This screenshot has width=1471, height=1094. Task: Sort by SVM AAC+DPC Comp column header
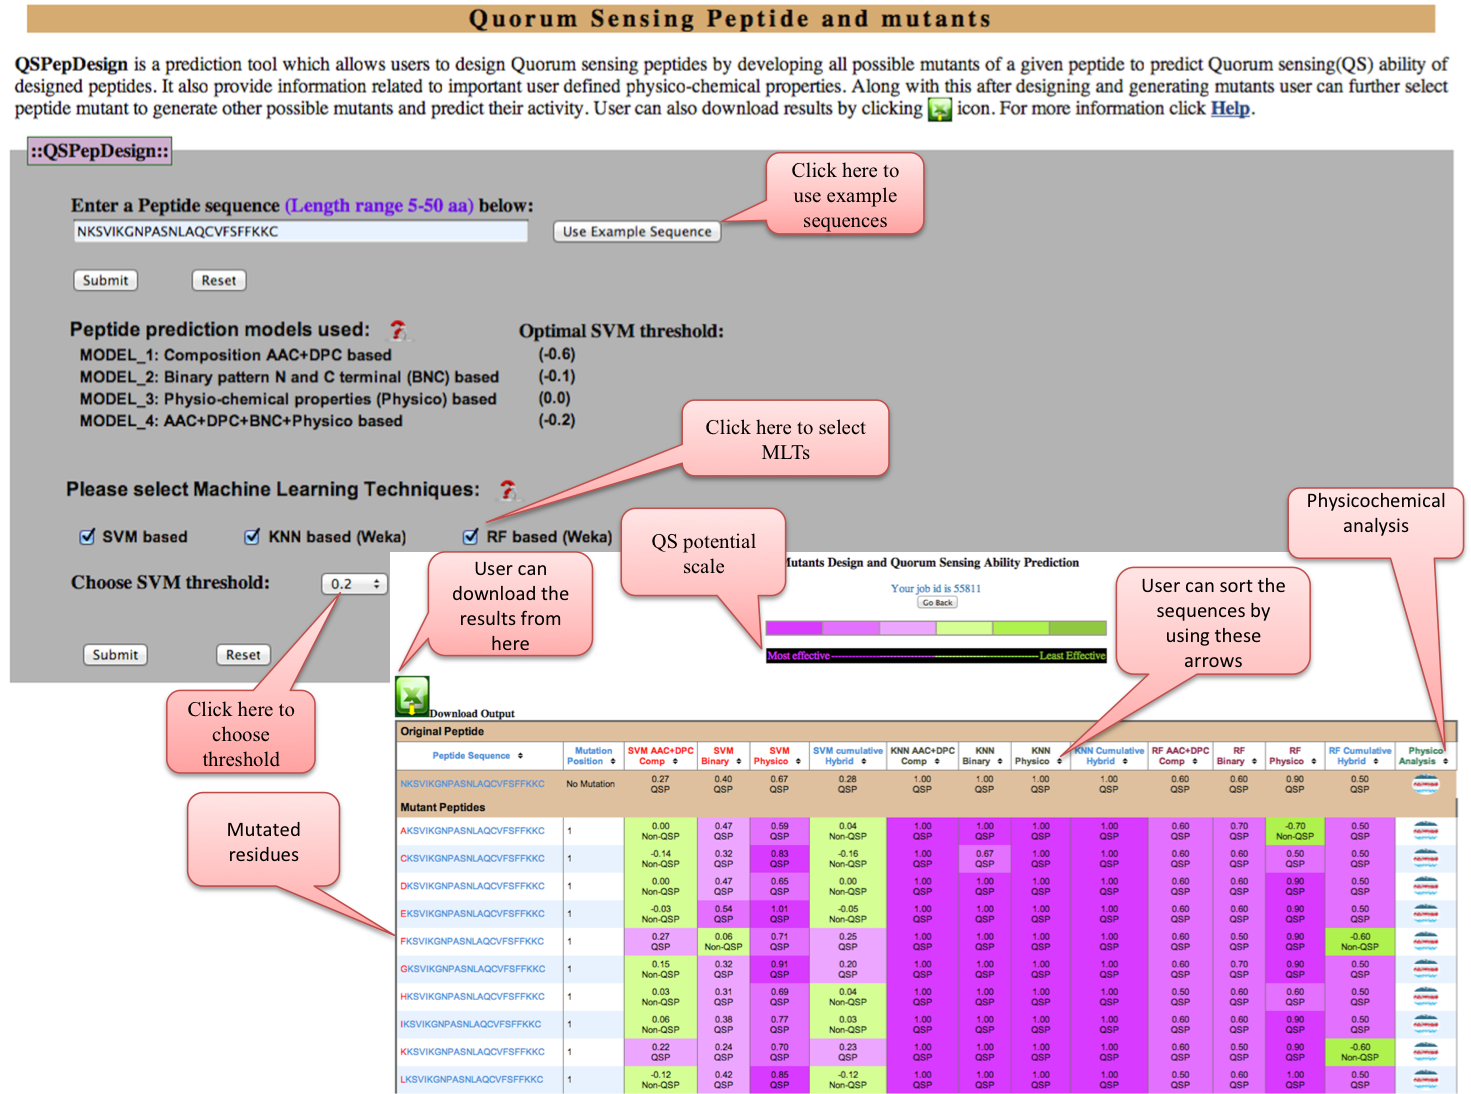[660, 756]
